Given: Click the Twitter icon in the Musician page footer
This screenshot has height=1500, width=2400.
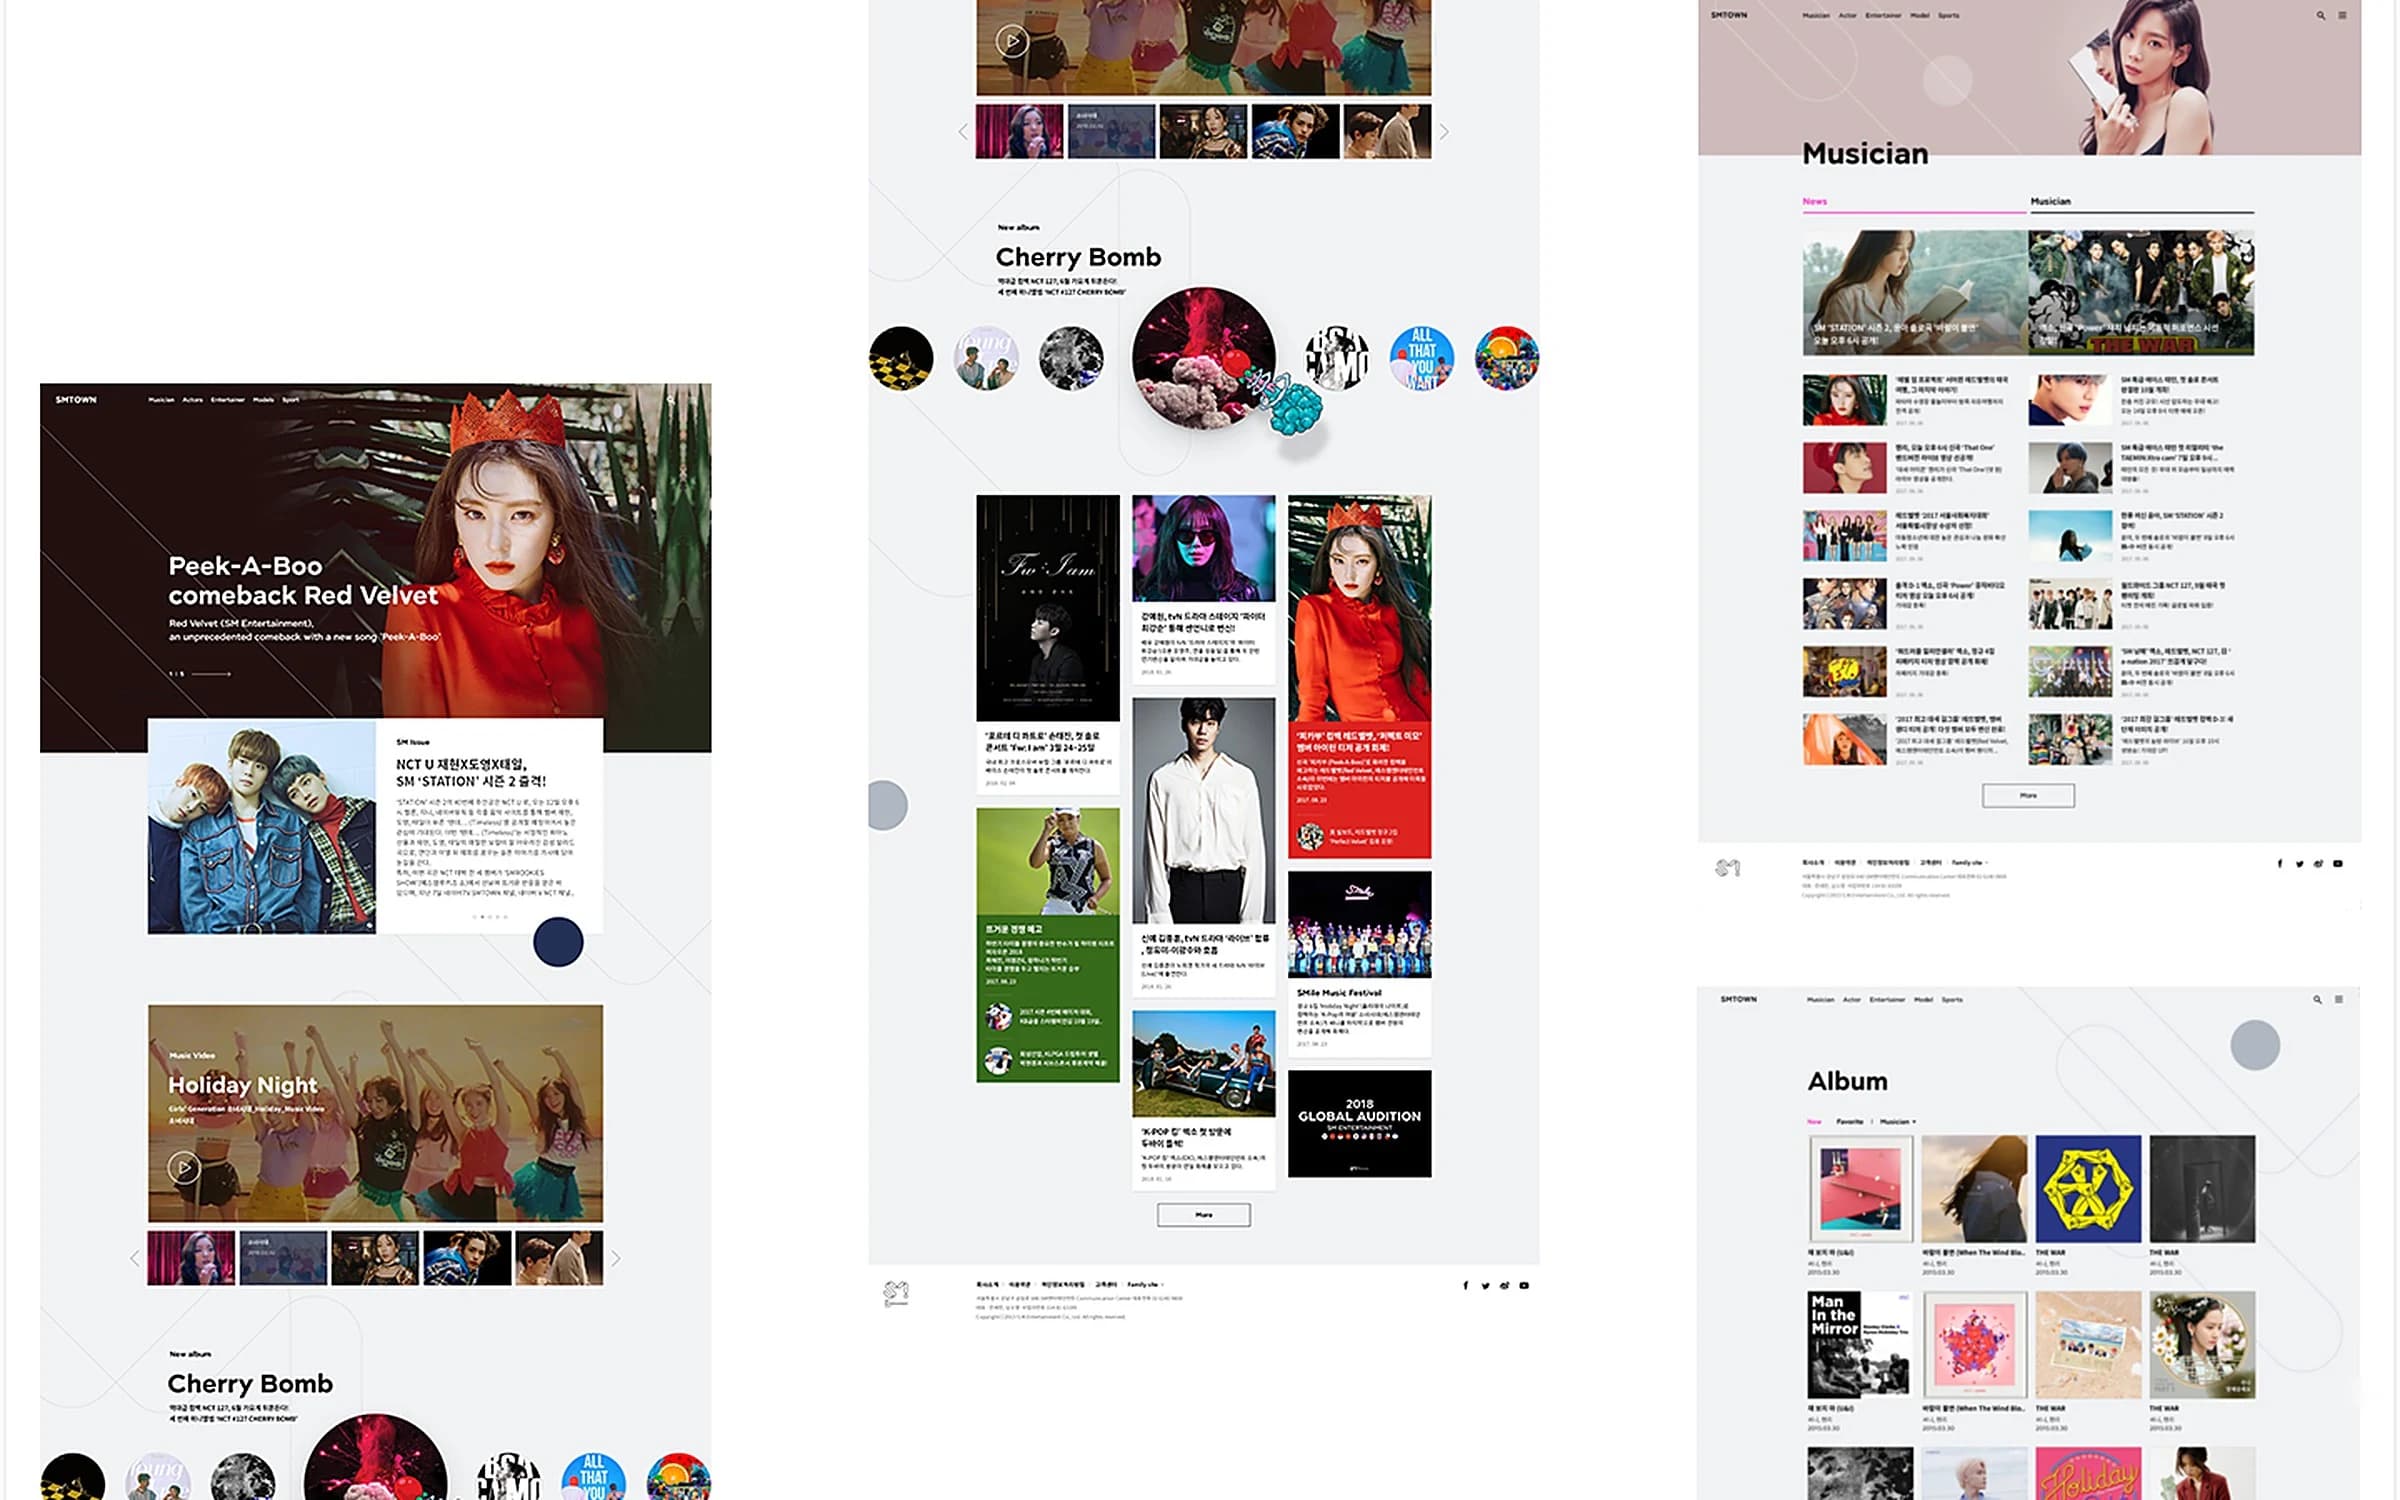Looking at the screenshot, I should click(x=2299, y=864).
